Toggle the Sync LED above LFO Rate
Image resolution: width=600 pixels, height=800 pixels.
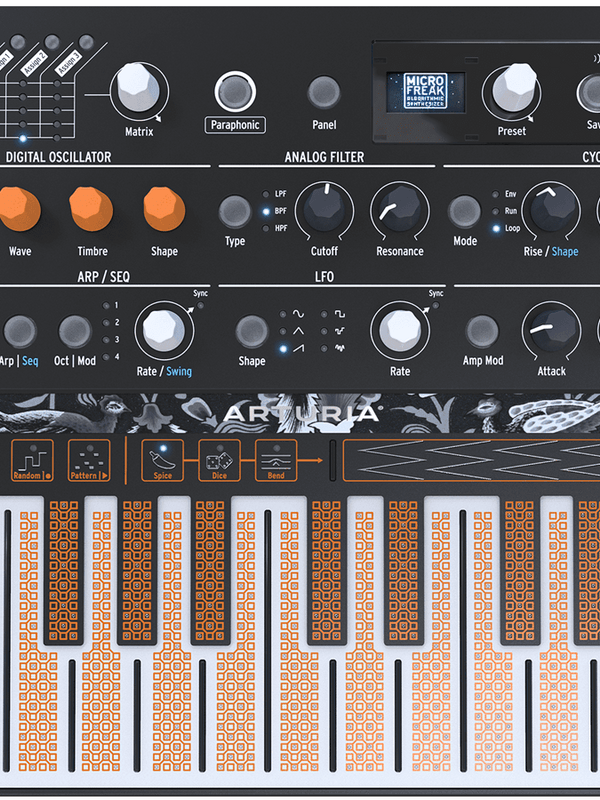(435, 306)
